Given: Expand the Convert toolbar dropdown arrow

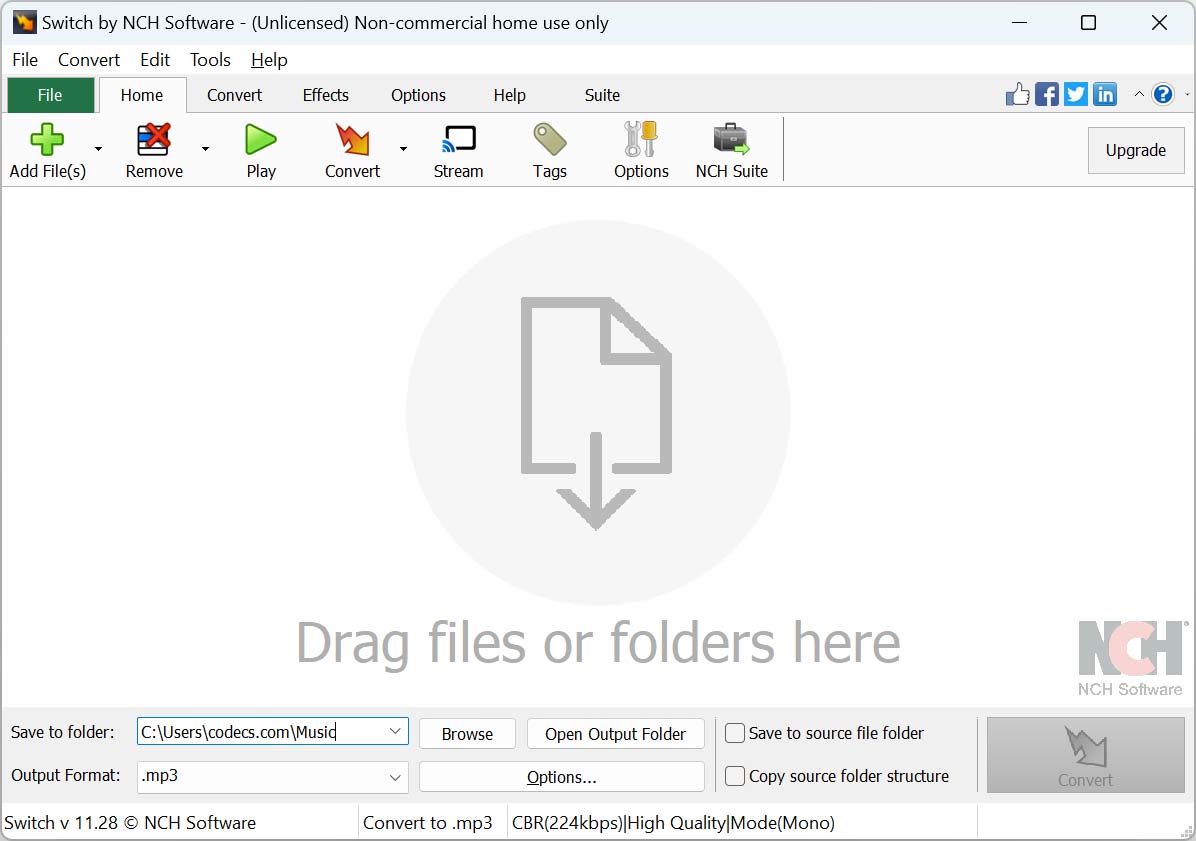Looking at the screenshot, I should (x=403, y=149).
